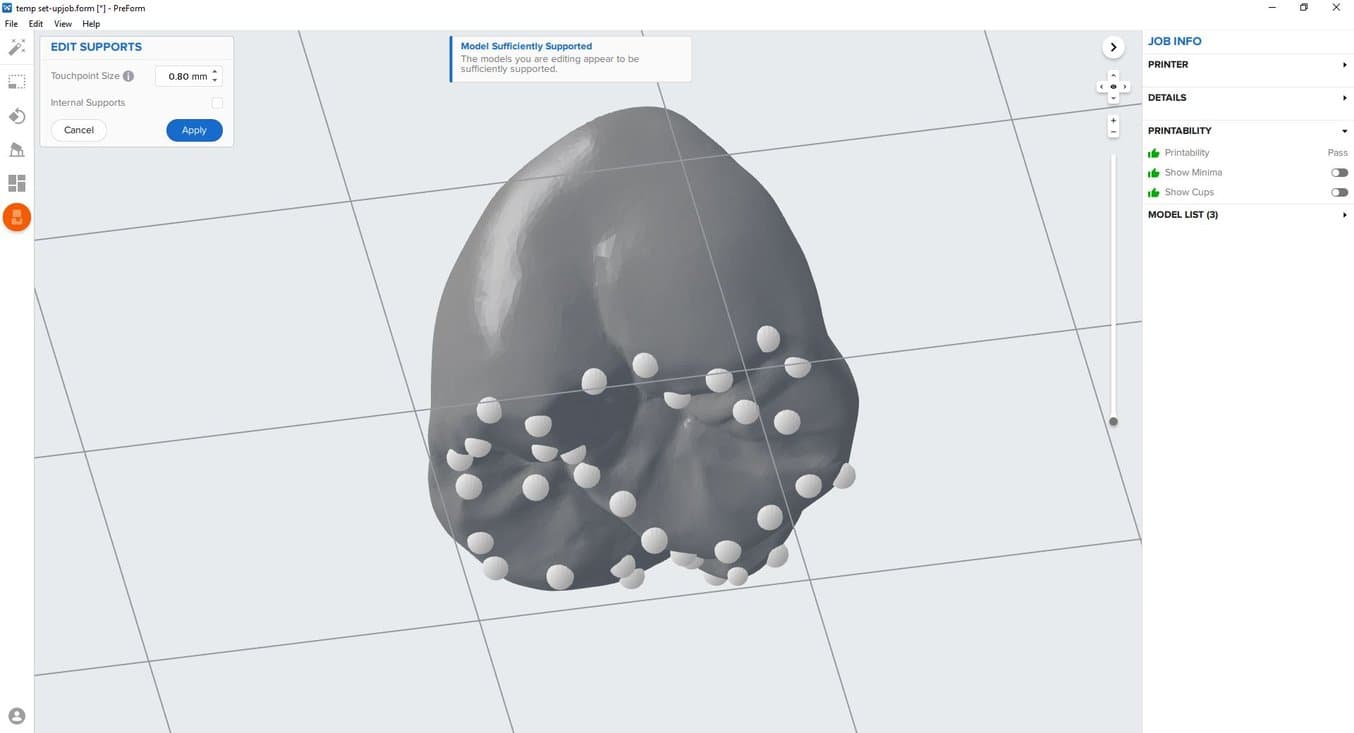Collapse the Job Info panel arrow
This screenshot has width=1354, height=733.
coord(1113,47)
